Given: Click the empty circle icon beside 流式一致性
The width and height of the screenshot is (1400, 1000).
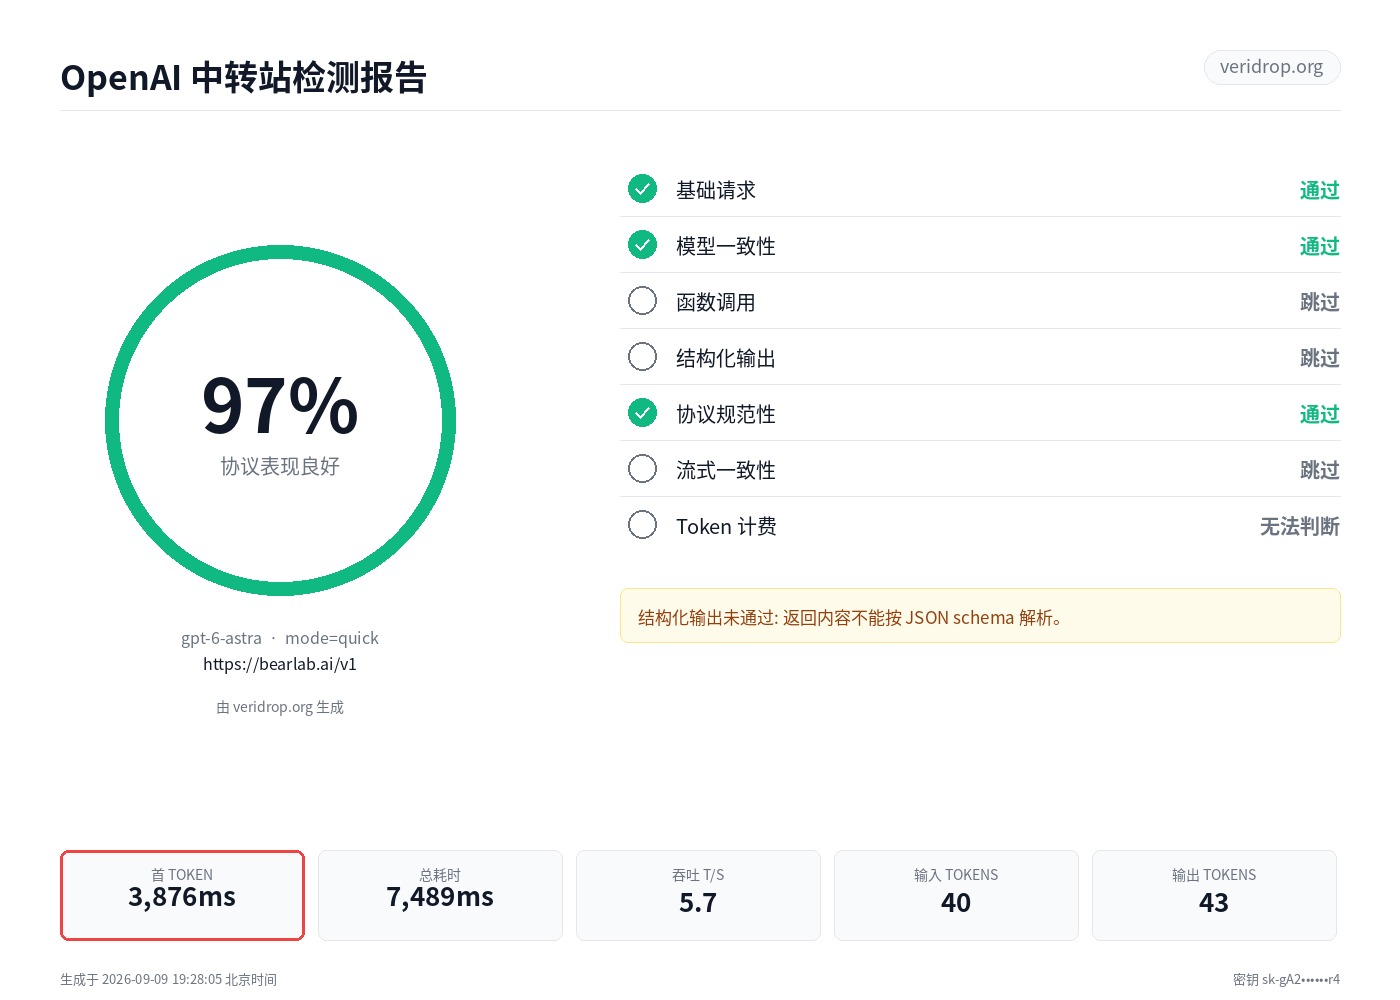Looking at the screenshot, I should coord(642,468).
